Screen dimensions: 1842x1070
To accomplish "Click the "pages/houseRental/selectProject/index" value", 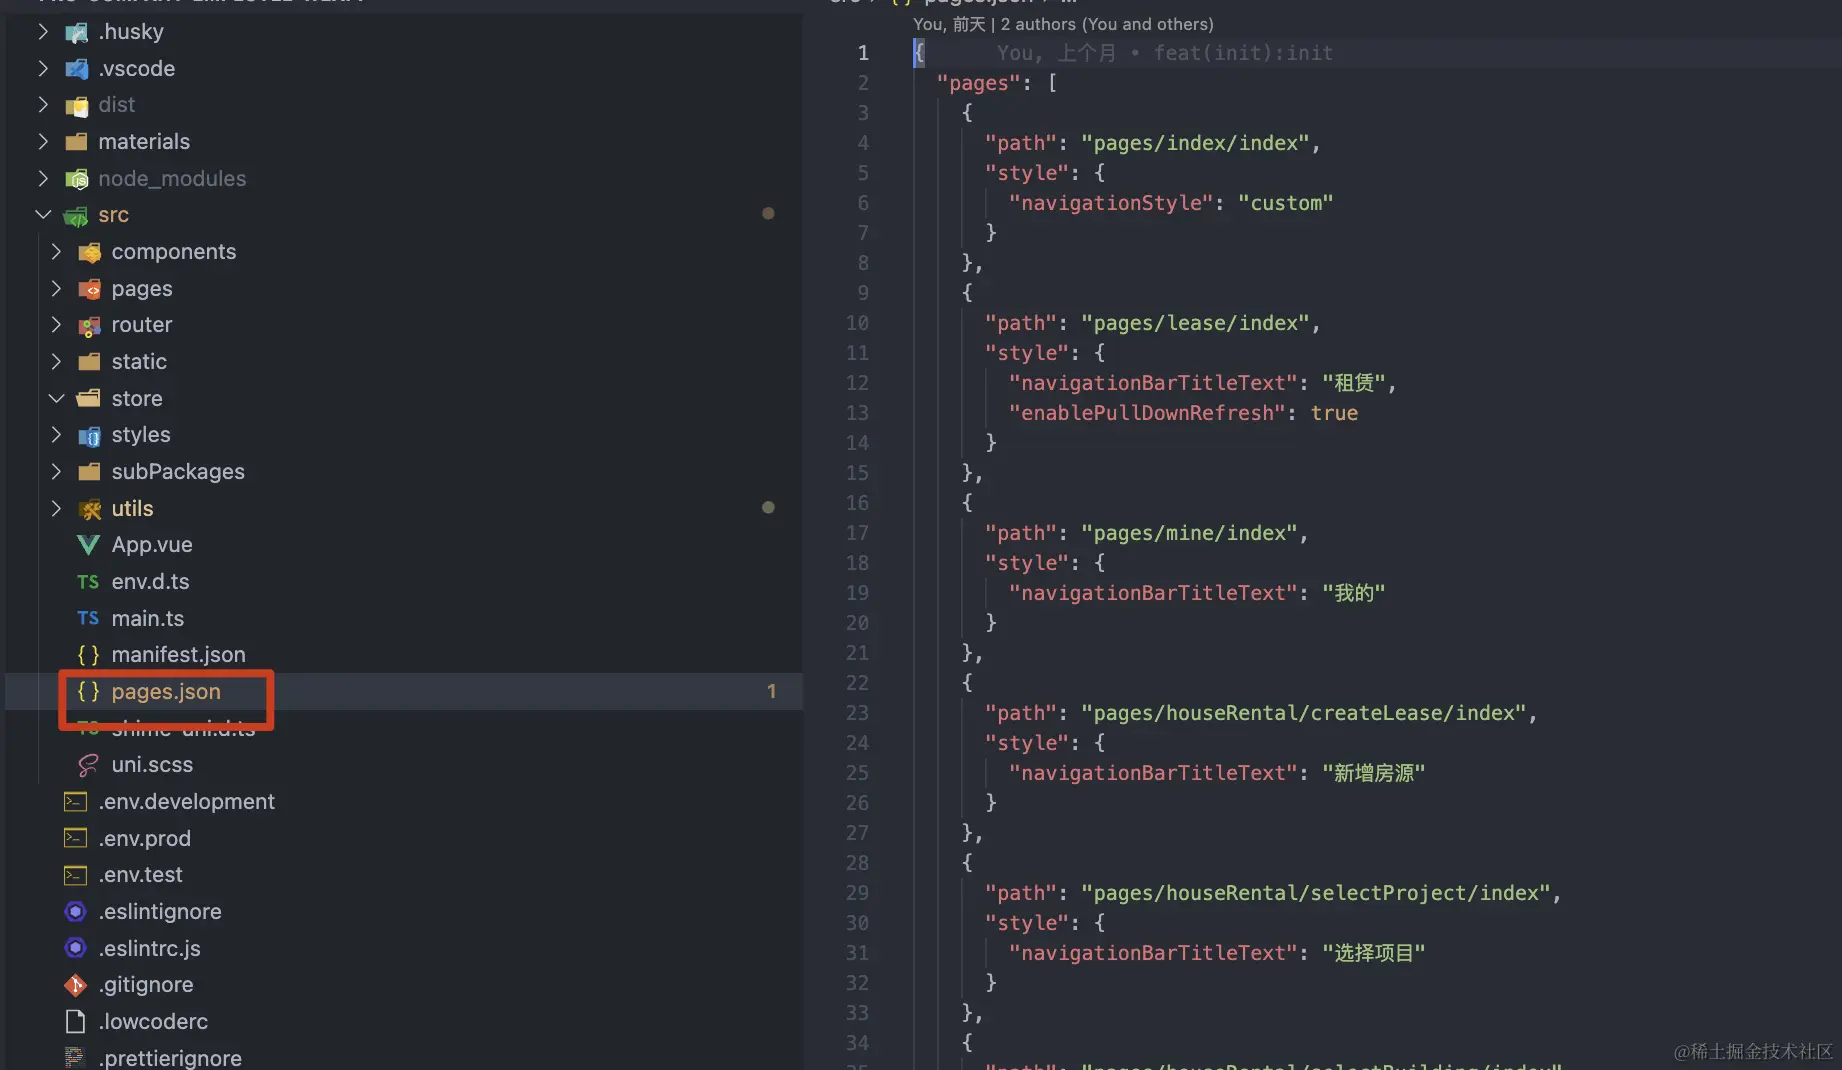I will [x=1316, y=893].
